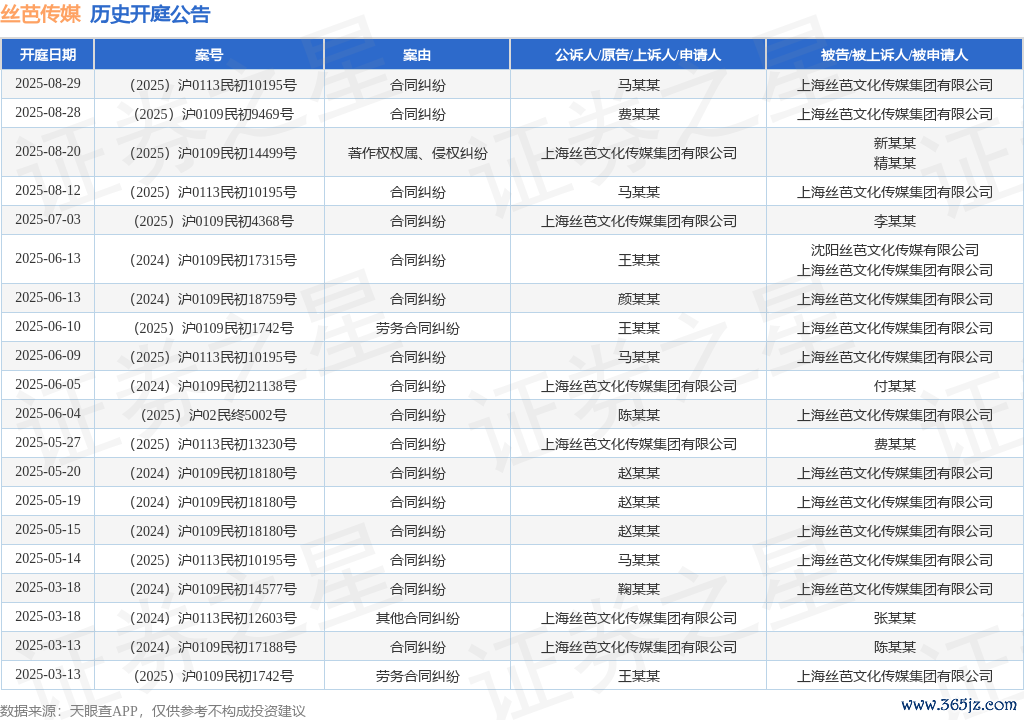Viewport: 1024px width, 720px height.
Task: Click the date cell 2025-07-03
Action: tap(48, 220)
